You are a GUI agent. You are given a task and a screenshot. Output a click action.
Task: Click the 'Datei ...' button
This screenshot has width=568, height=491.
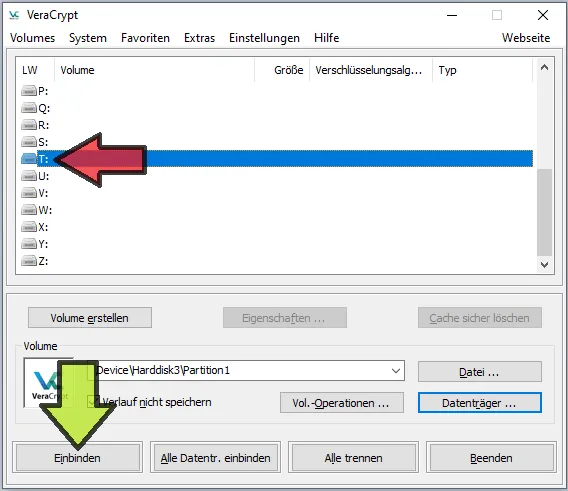point(480,371)
